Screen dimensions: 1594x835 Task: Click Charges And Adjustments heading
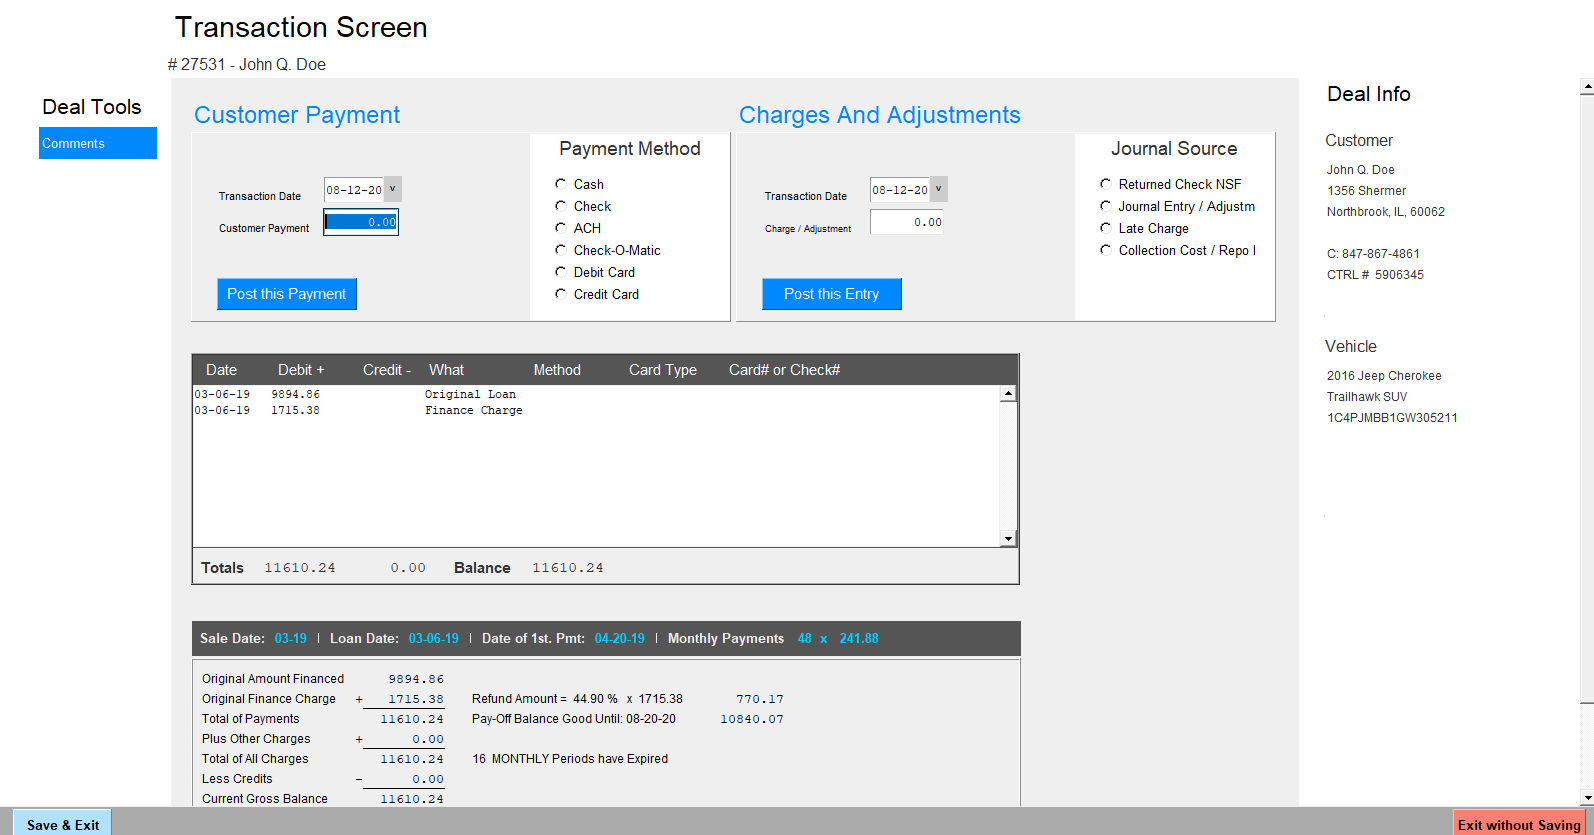point(880,115)
